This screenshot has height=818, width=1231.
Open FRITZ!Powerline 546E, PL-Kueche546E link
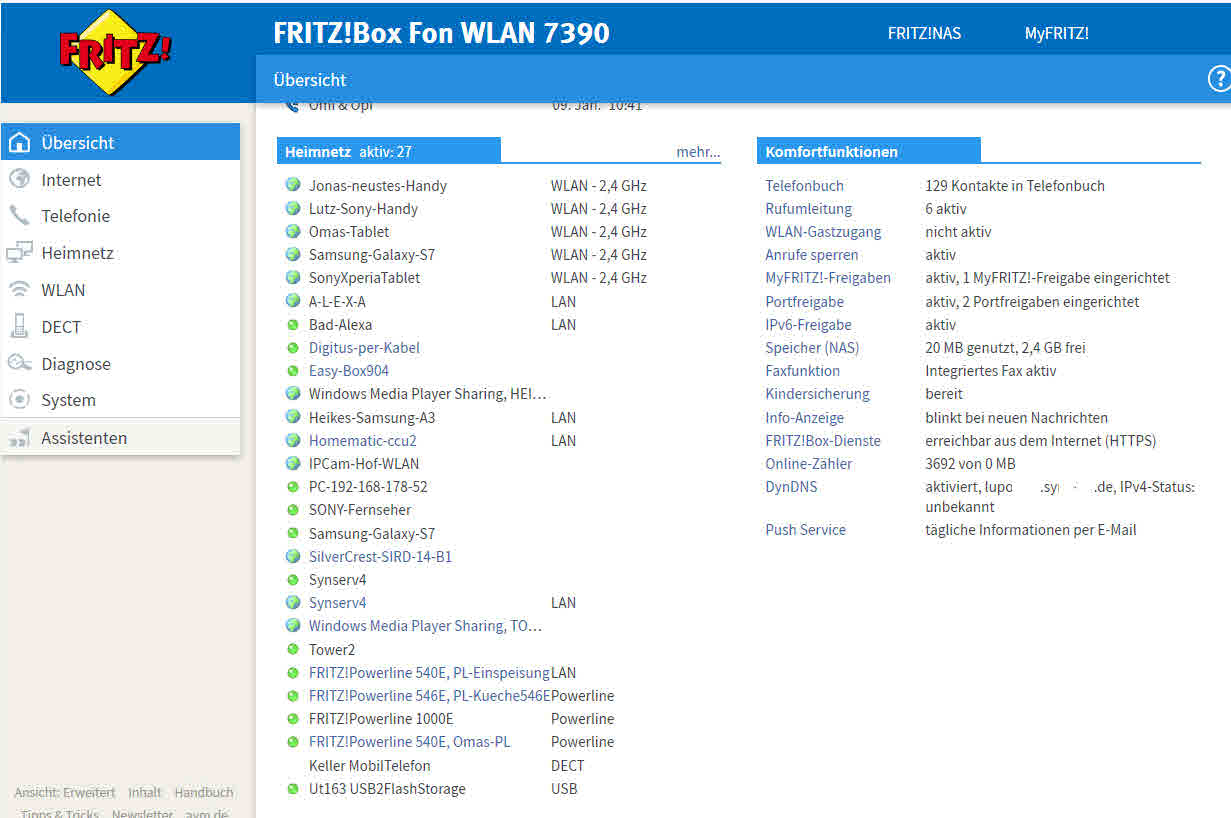pos(429,696)
